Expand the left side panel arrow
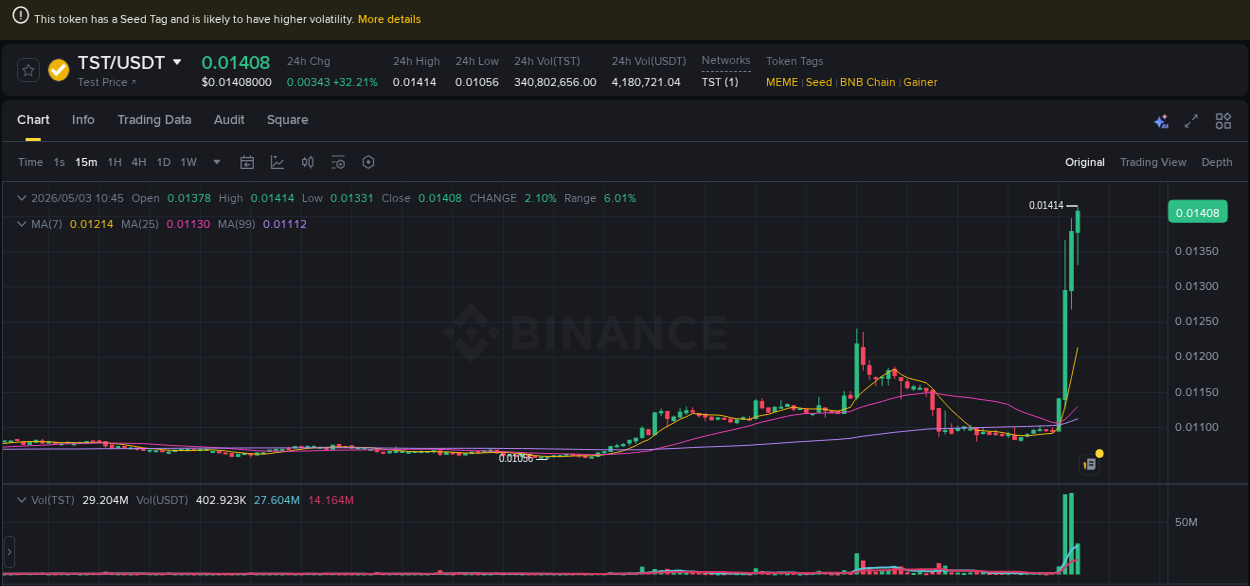Viewport: 1250px width, 586px height. pos(9,551)
